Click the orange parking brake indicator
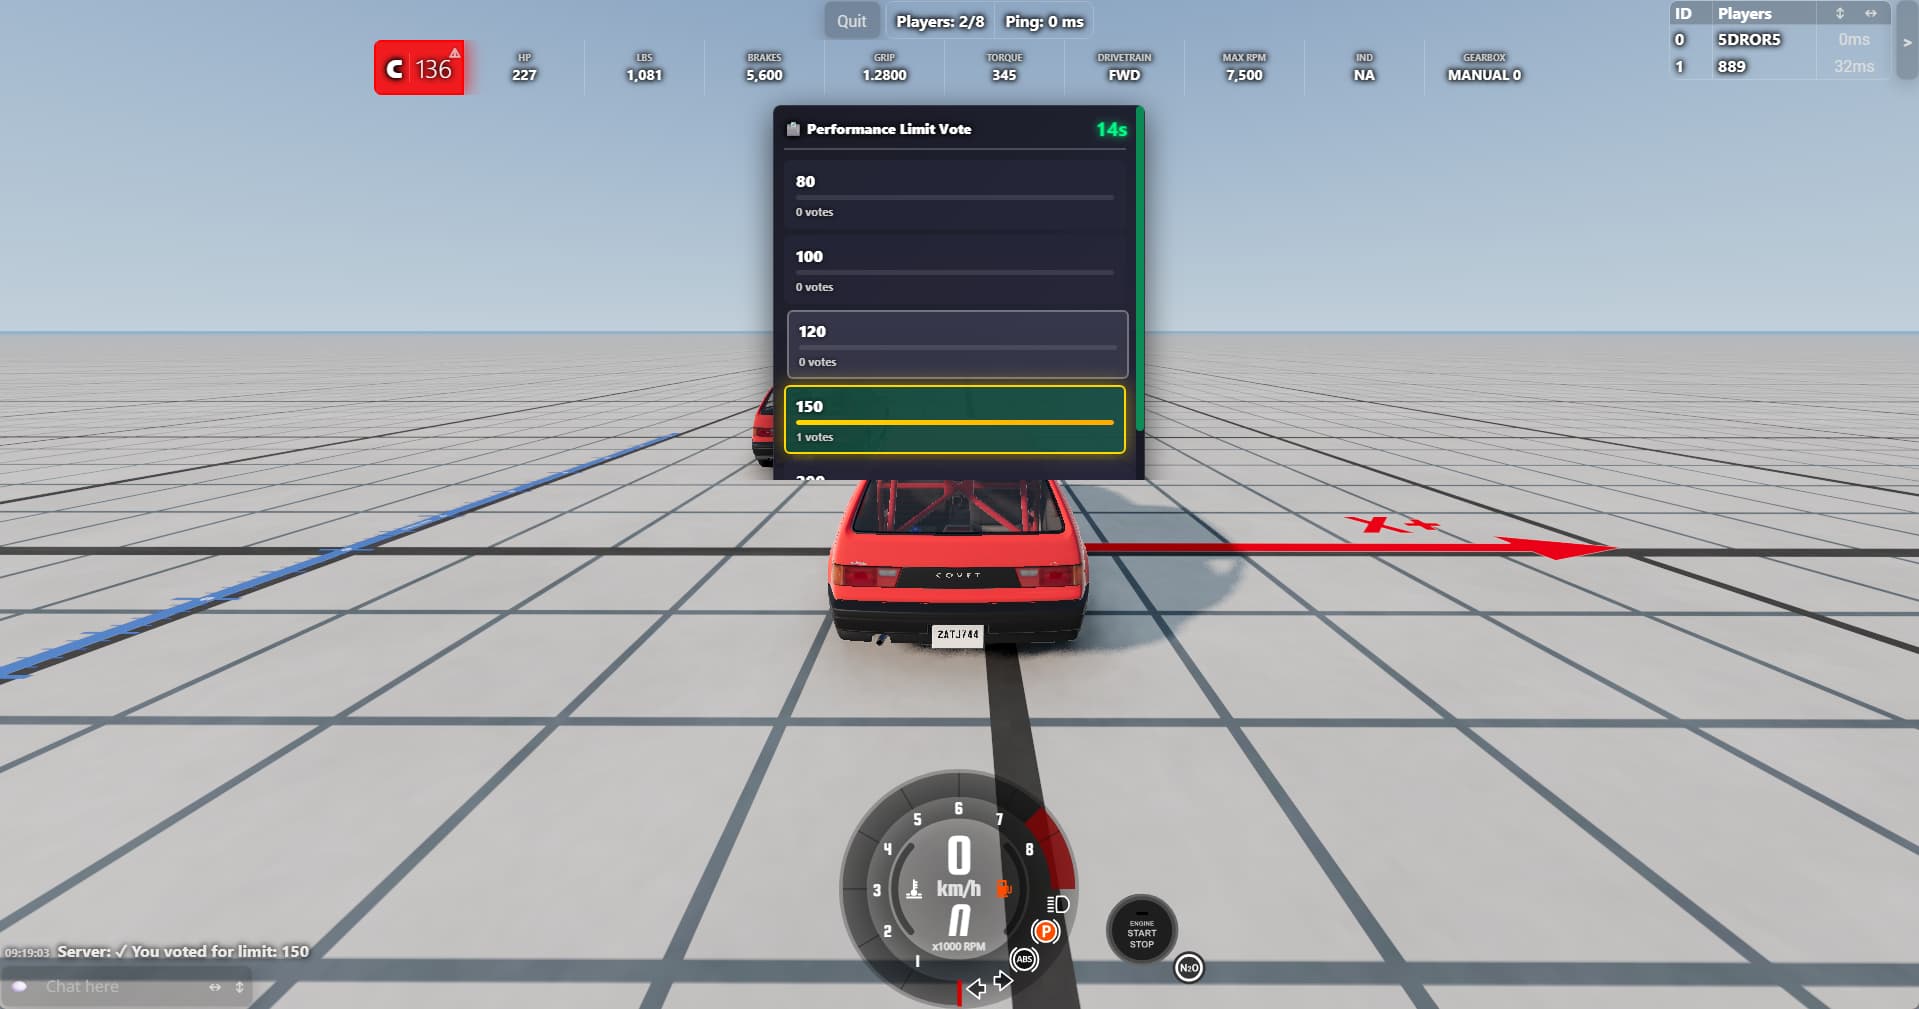The width and height of the screenshot is (1919, 1009). (x=1045, y=931)
